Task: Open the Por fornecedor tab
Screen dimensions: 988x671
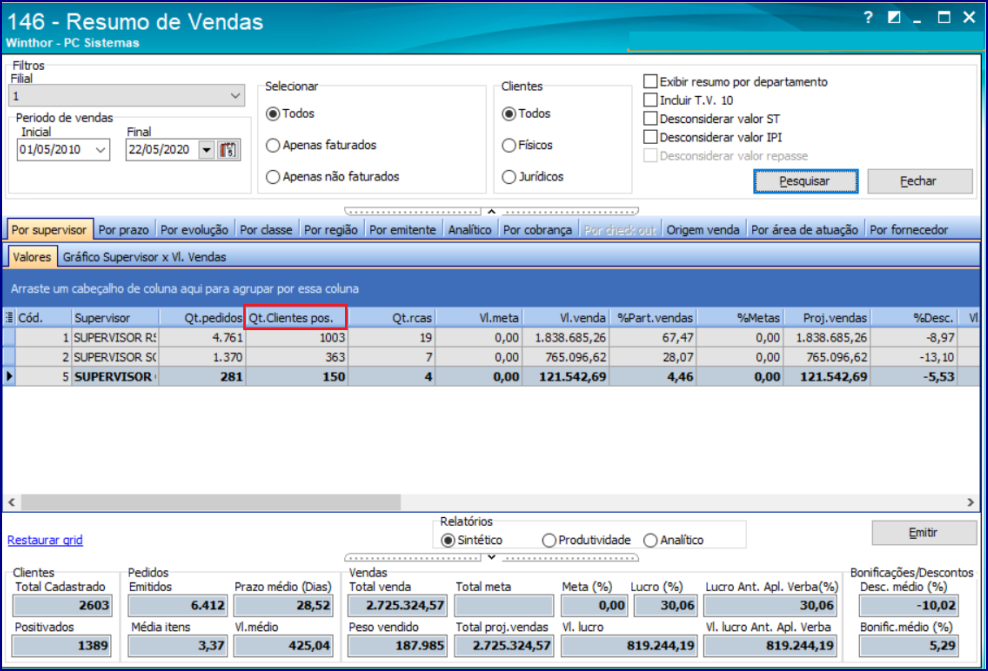Action: click(x=909, y=230)
